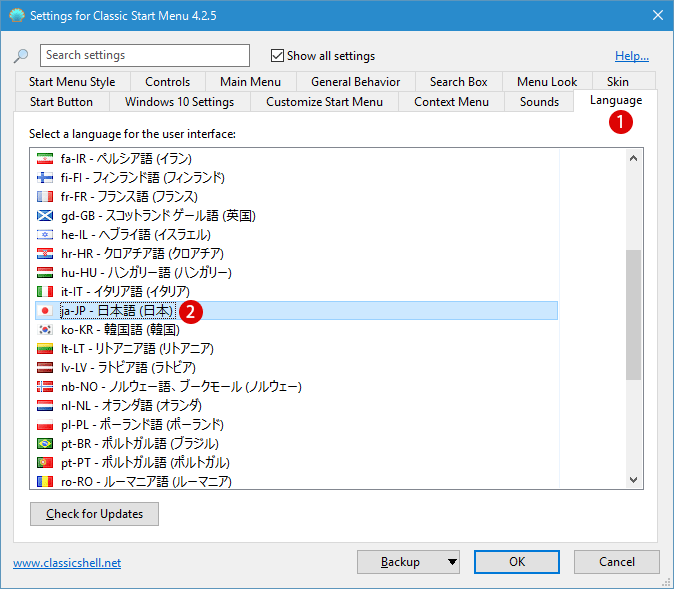Select the 'fi-FI - フィンランド語 (フィンランド)' row

tap(296, 178)
